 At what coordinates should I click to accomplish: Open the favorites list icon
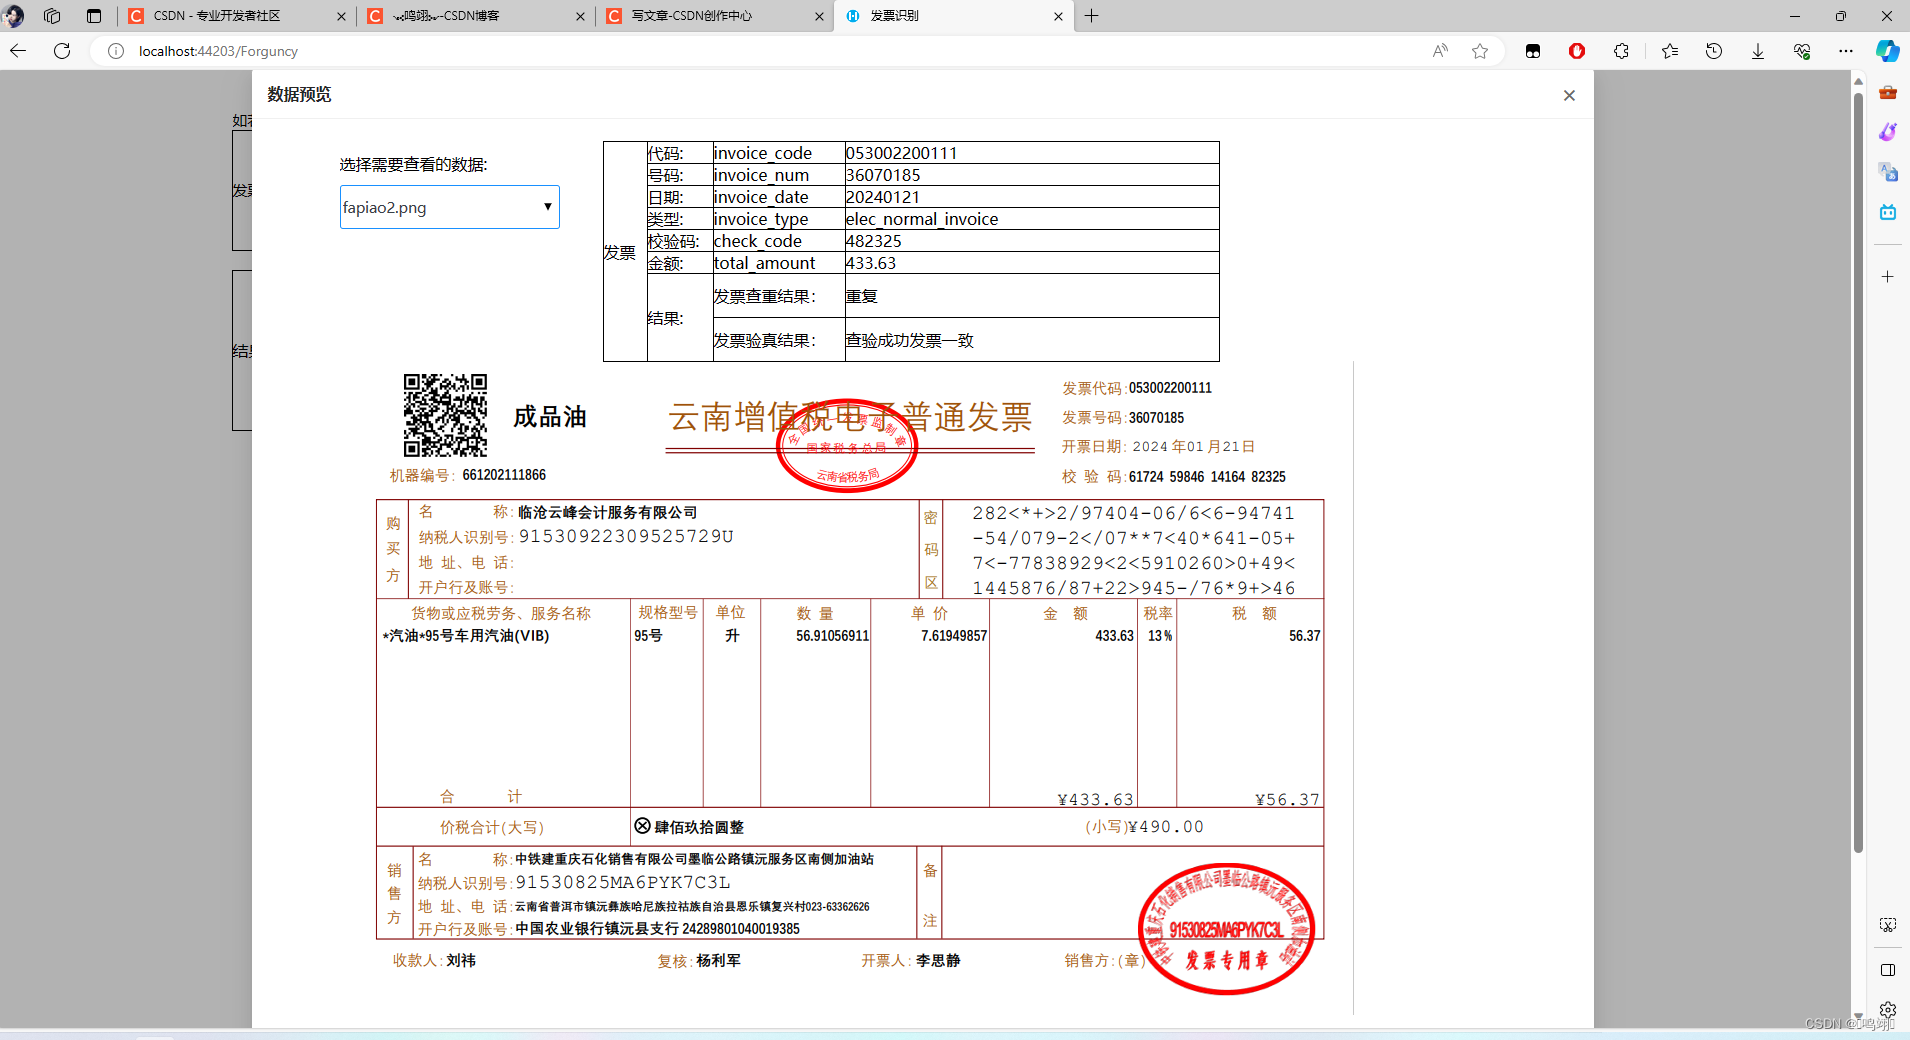point(1670,51)
